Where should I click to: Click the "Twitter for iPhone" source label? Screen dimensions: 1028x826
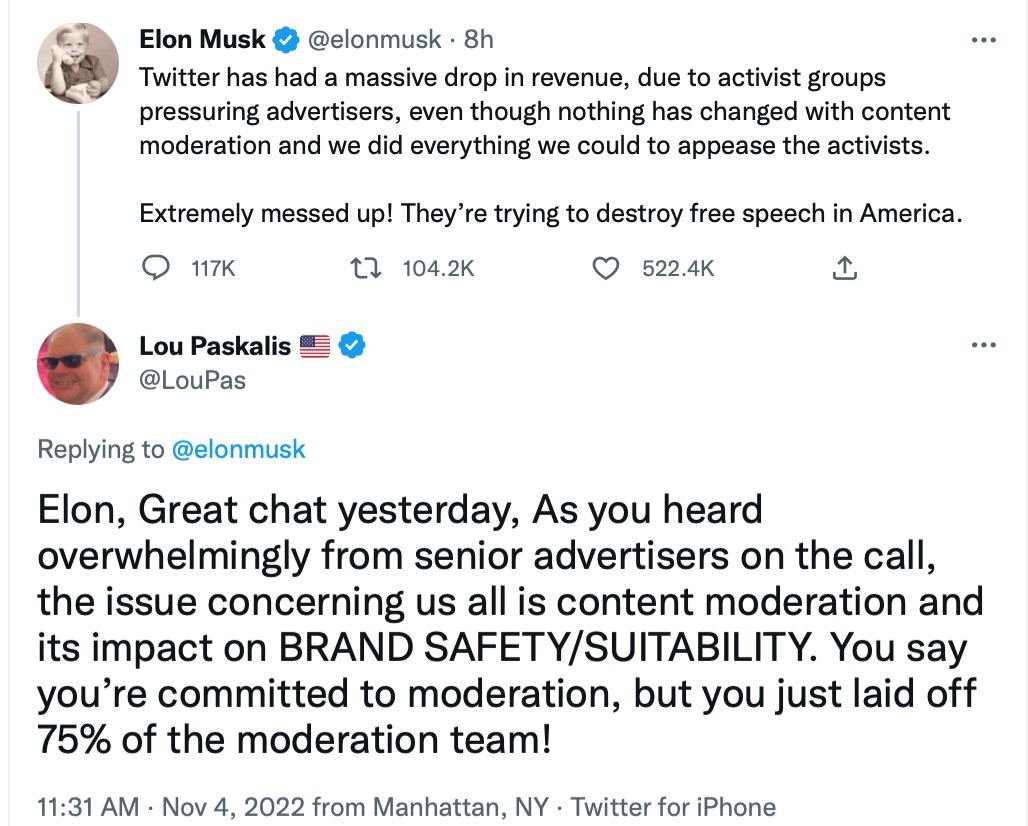(673, 806)
